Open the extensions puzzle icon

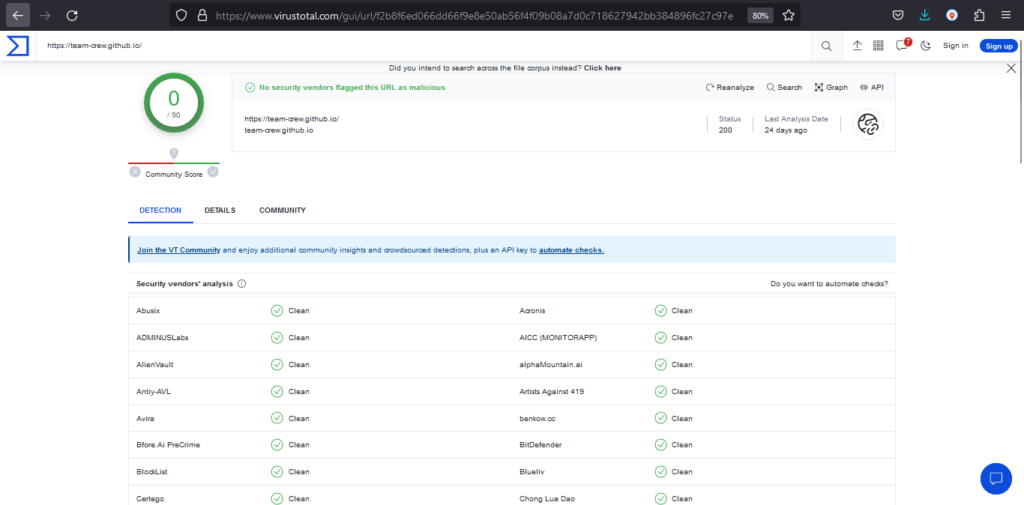click(x=979, y=15)
